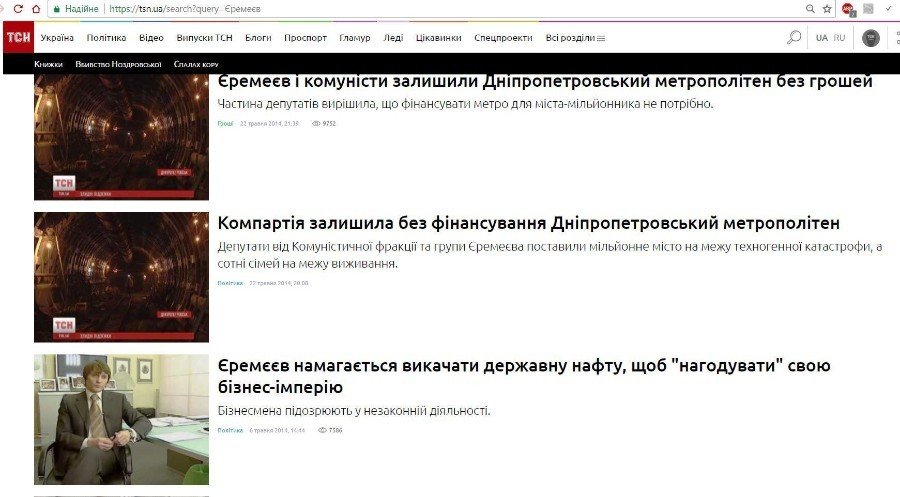
Task: Select the Вбивство Ноздровської topic link
Action: [118, 64]
